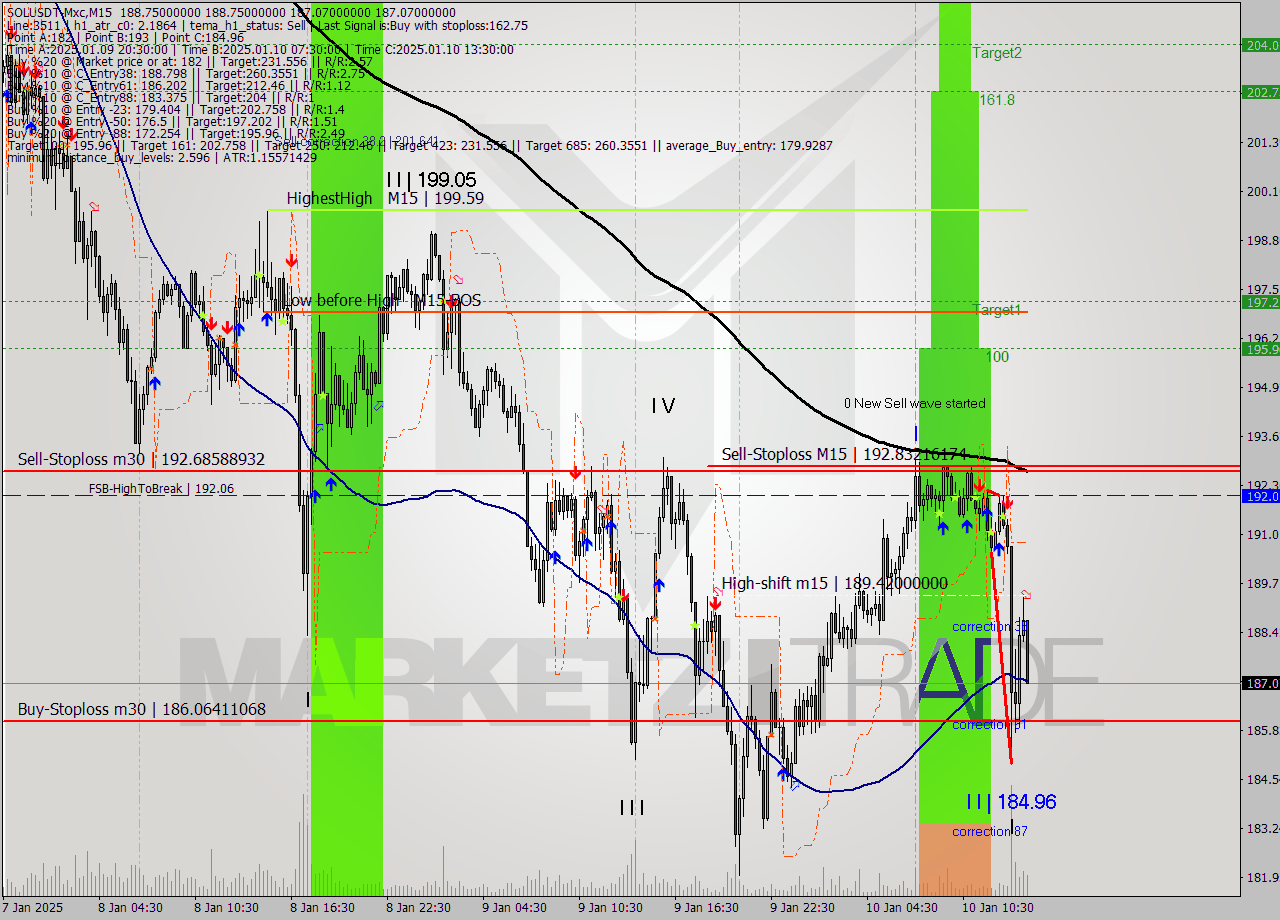Click the 'Target1' label
The height and width of the screenshot is (920, 1280).
997,310
